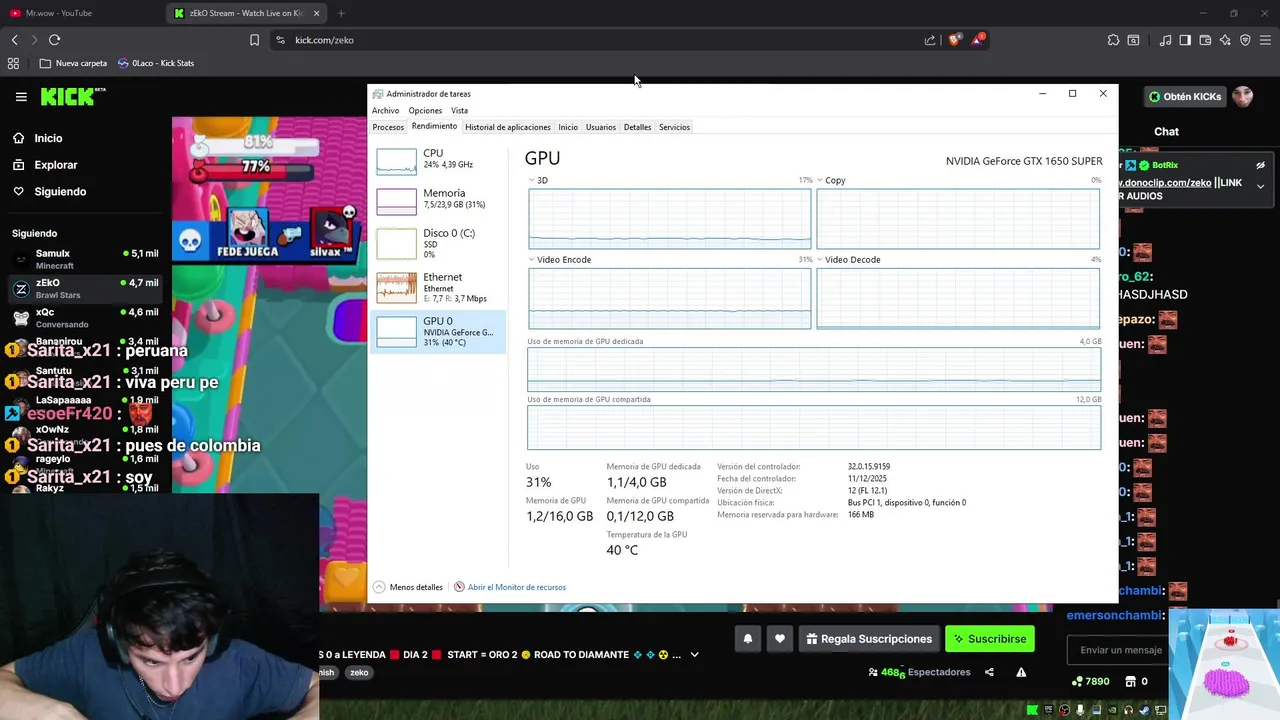Open the Archivo menu
Image resolution: width=1280 pixels, height=720 pixels.
pos(385,111)
